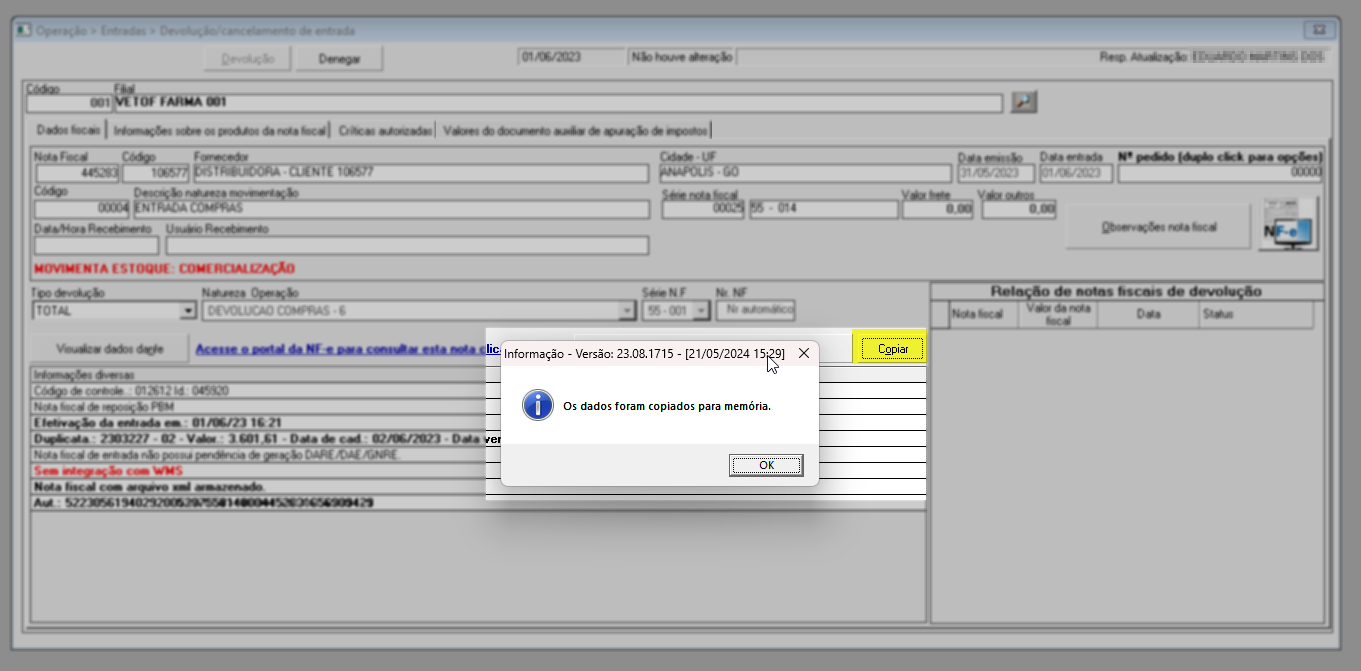Click the NF-e monitor icon

(x=1288, y=224)
